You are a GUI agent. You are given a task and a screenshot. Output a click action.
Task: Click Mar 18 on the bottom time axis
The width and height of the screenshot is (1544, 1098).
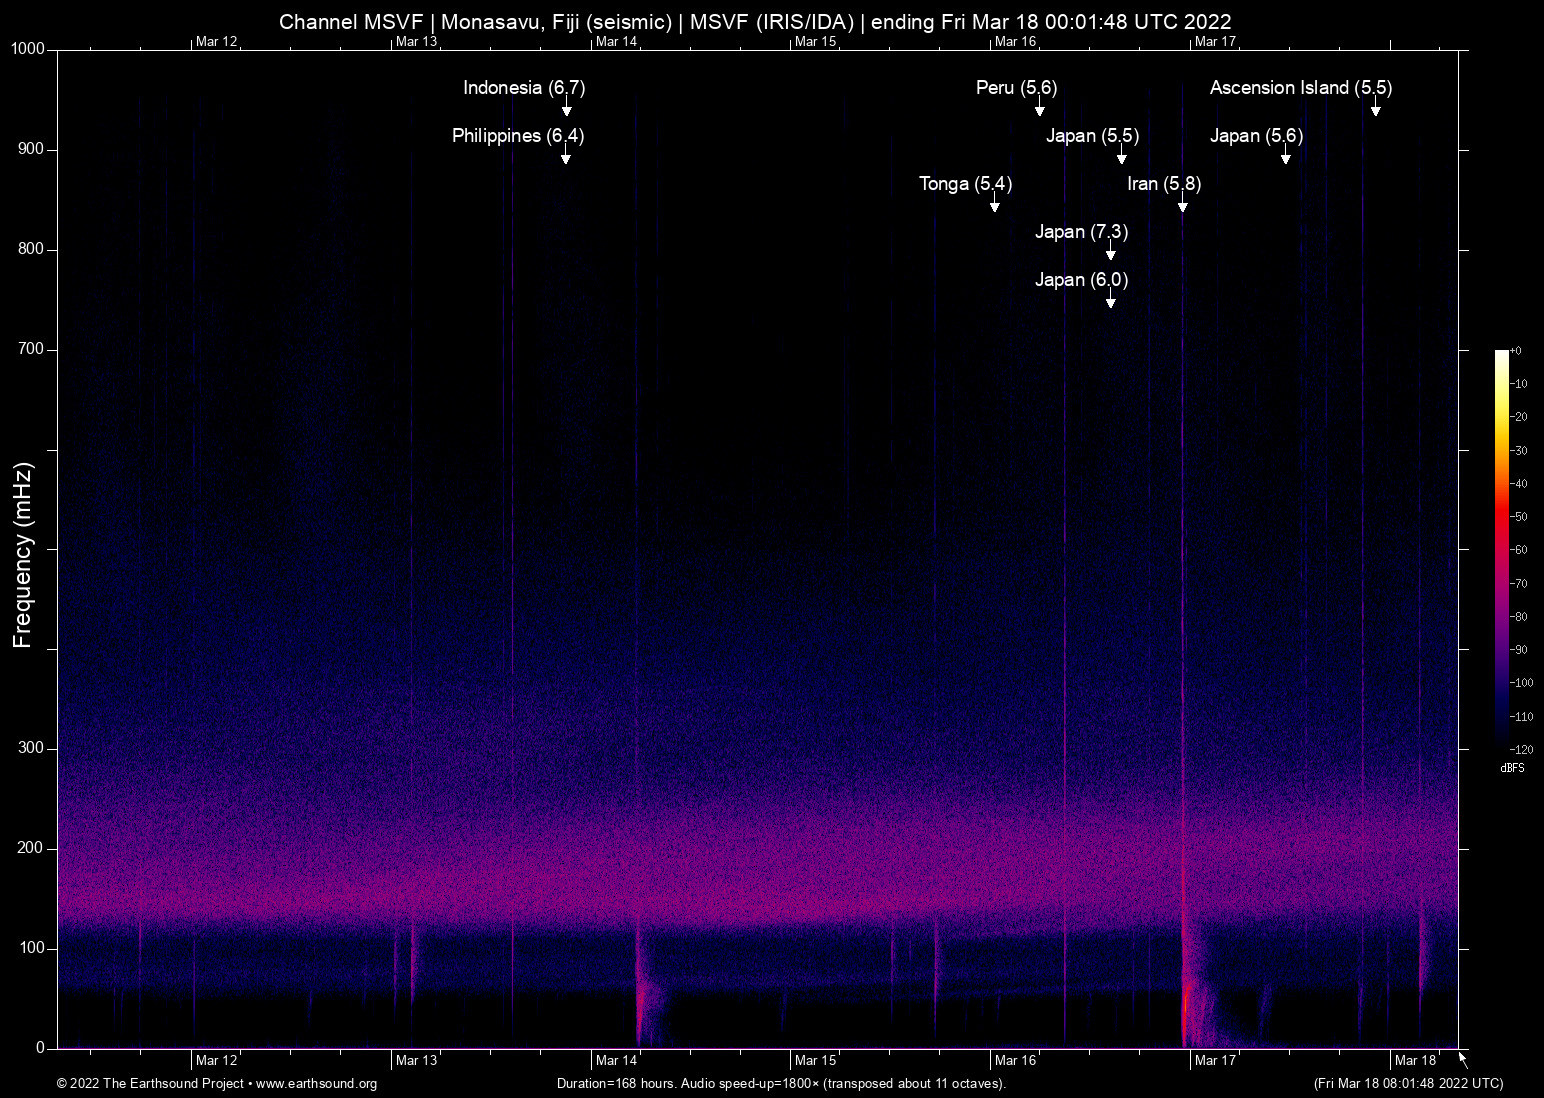(x=1416, y=1061)
